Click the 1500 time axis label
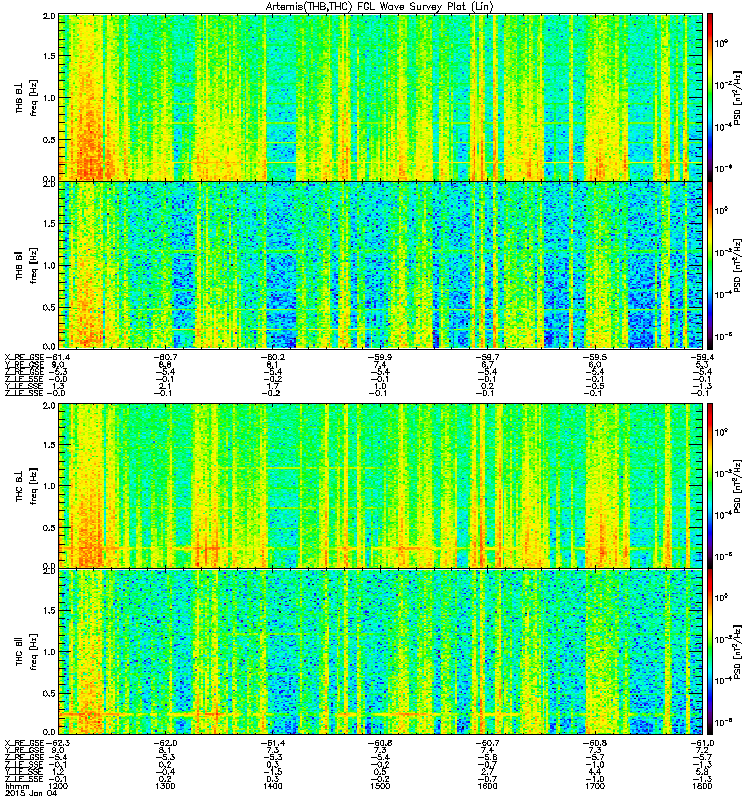The width and height of the screenshot is (750, 800). [380, 786]
